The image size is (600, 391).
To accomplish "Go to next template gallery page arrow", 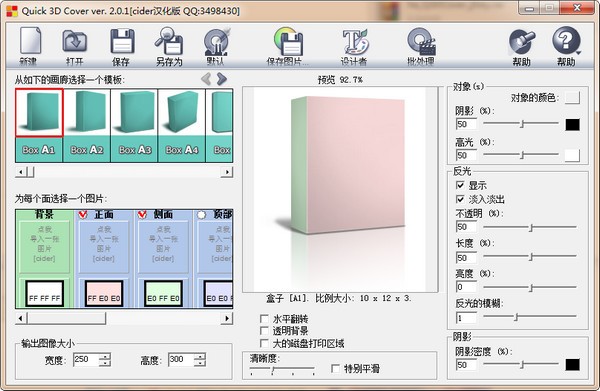I will tap(221, 79).
